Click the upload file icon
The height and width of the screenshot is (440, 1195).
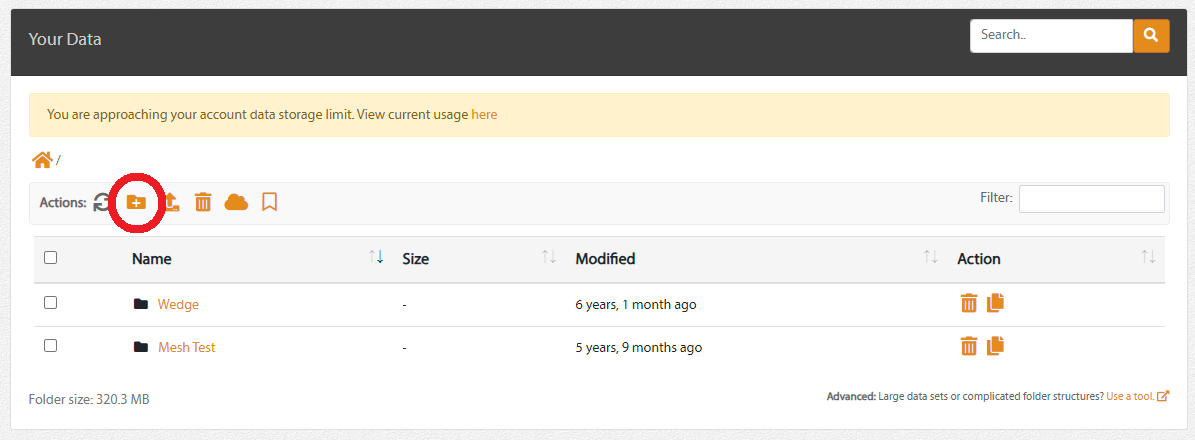point(171,202)
